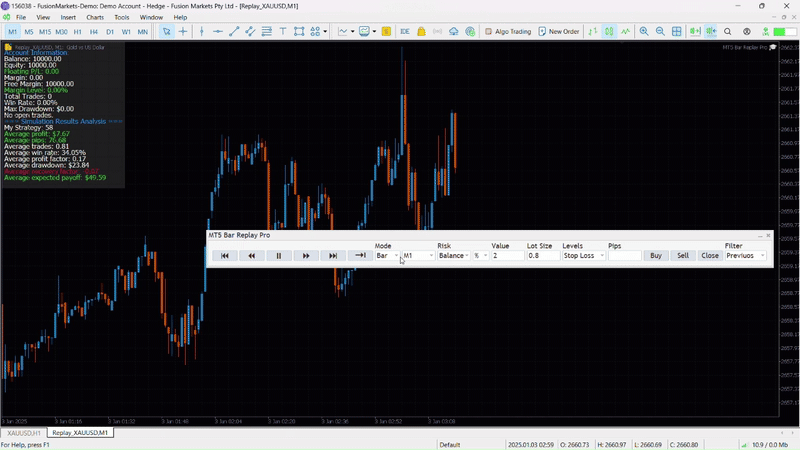The width and height of the screenshot is (800, 450).
Task: Jump replay back to the start
Action: pyautogui.click(x=224, y=256)
